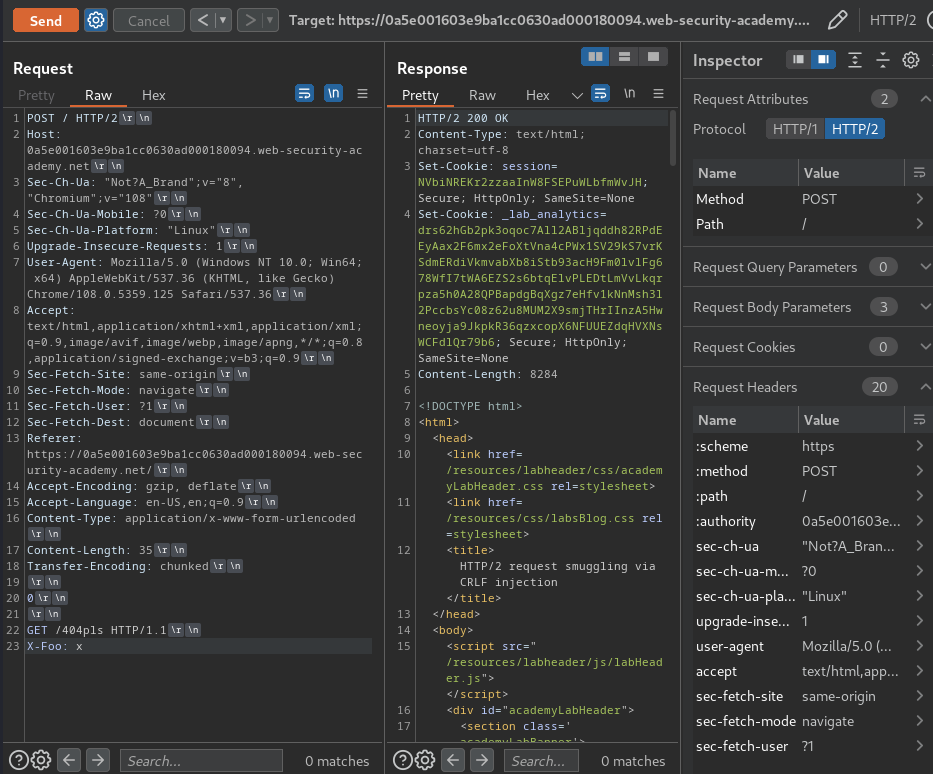933x774 pixels.
Task: Open the Path attribute row arrow
Action: coord(919,224)
